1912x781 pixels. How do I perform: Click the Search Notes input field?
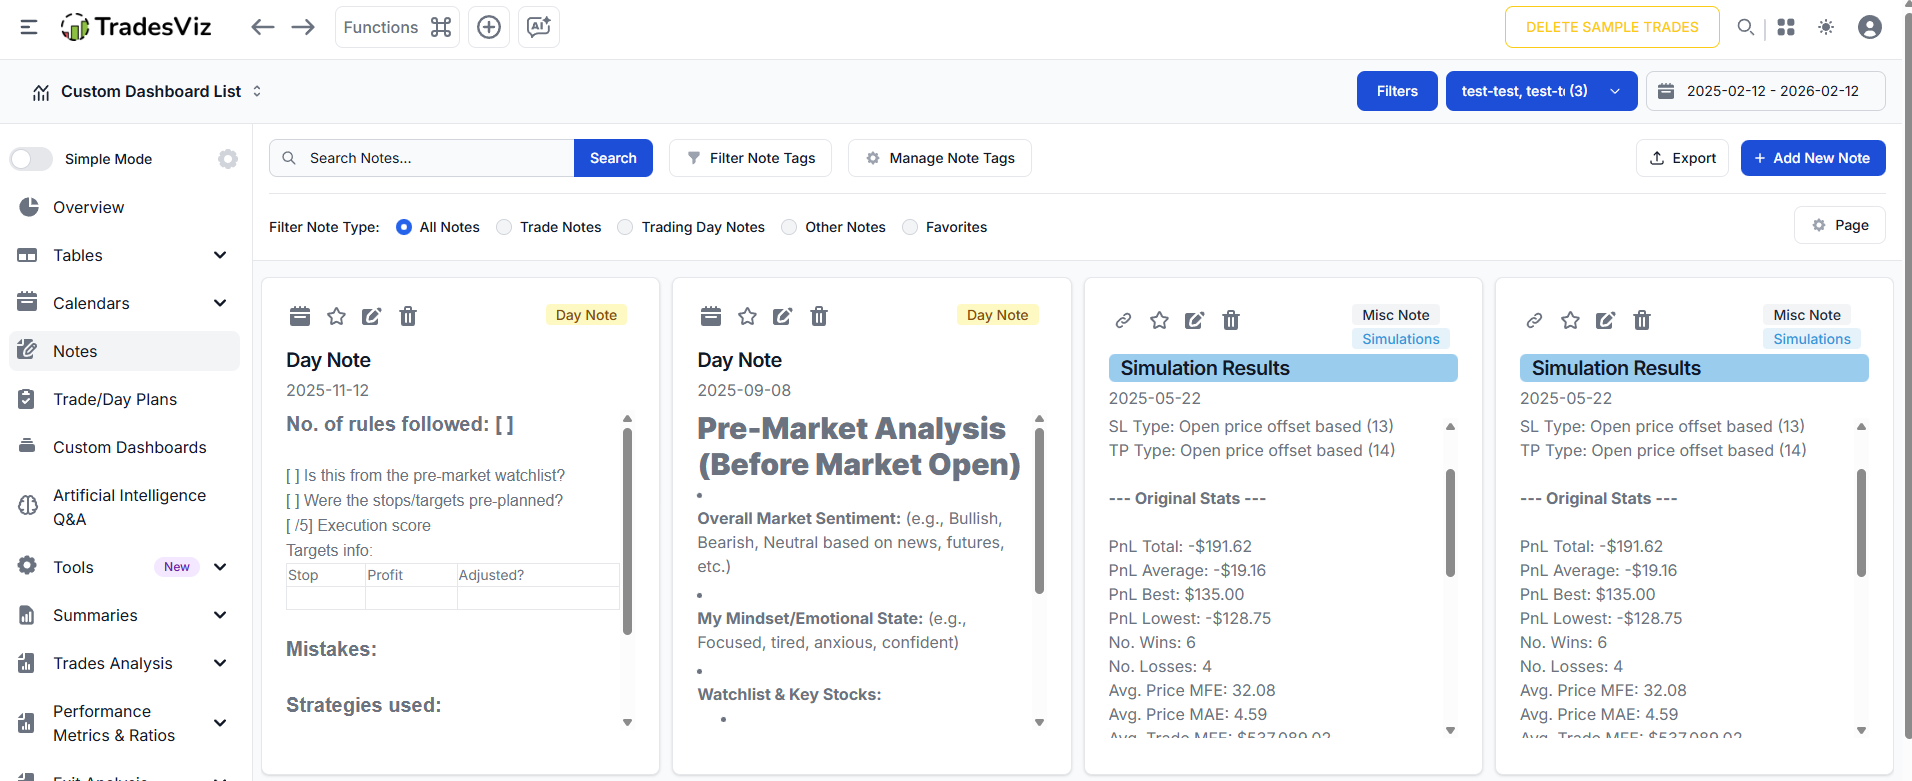tap(422, 158)
